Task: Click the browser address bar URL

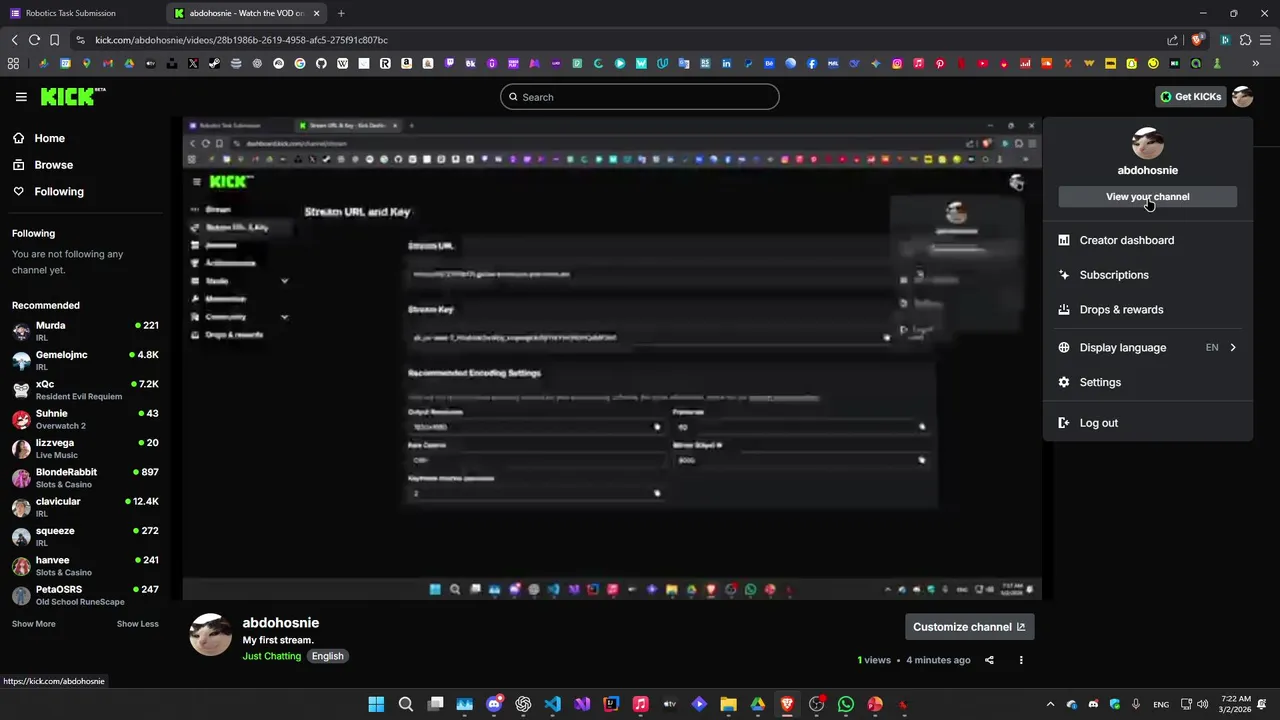Action: (241, 40)
